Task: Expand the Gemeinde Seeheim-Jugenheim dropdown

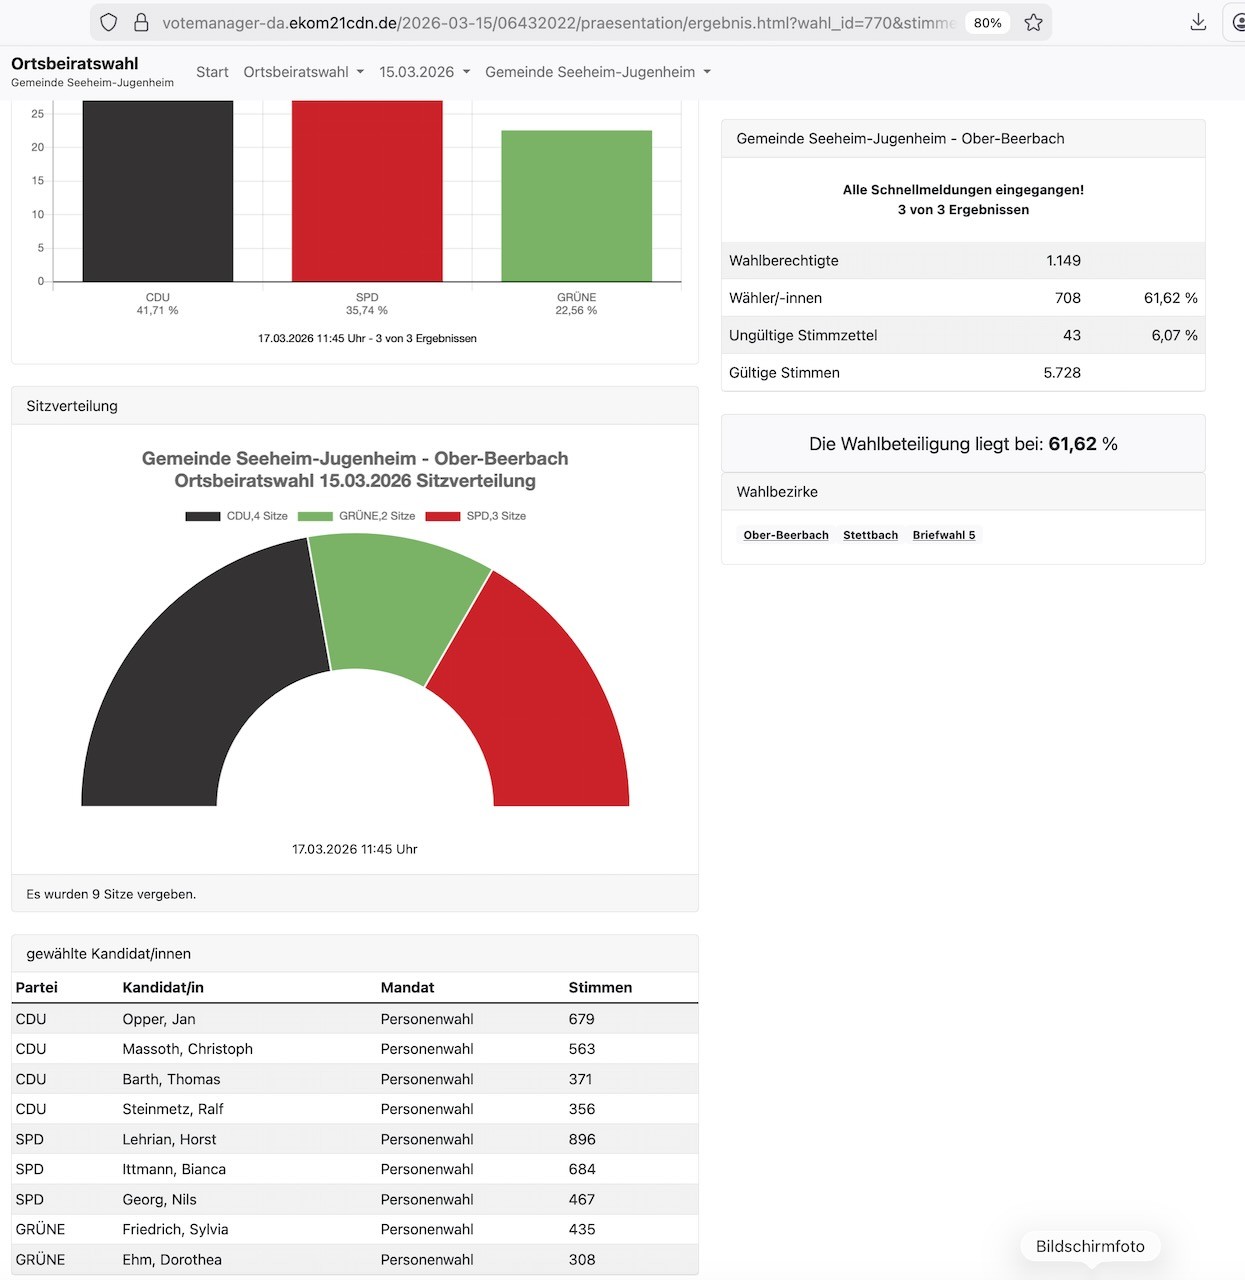Action: tap(597, 72)
